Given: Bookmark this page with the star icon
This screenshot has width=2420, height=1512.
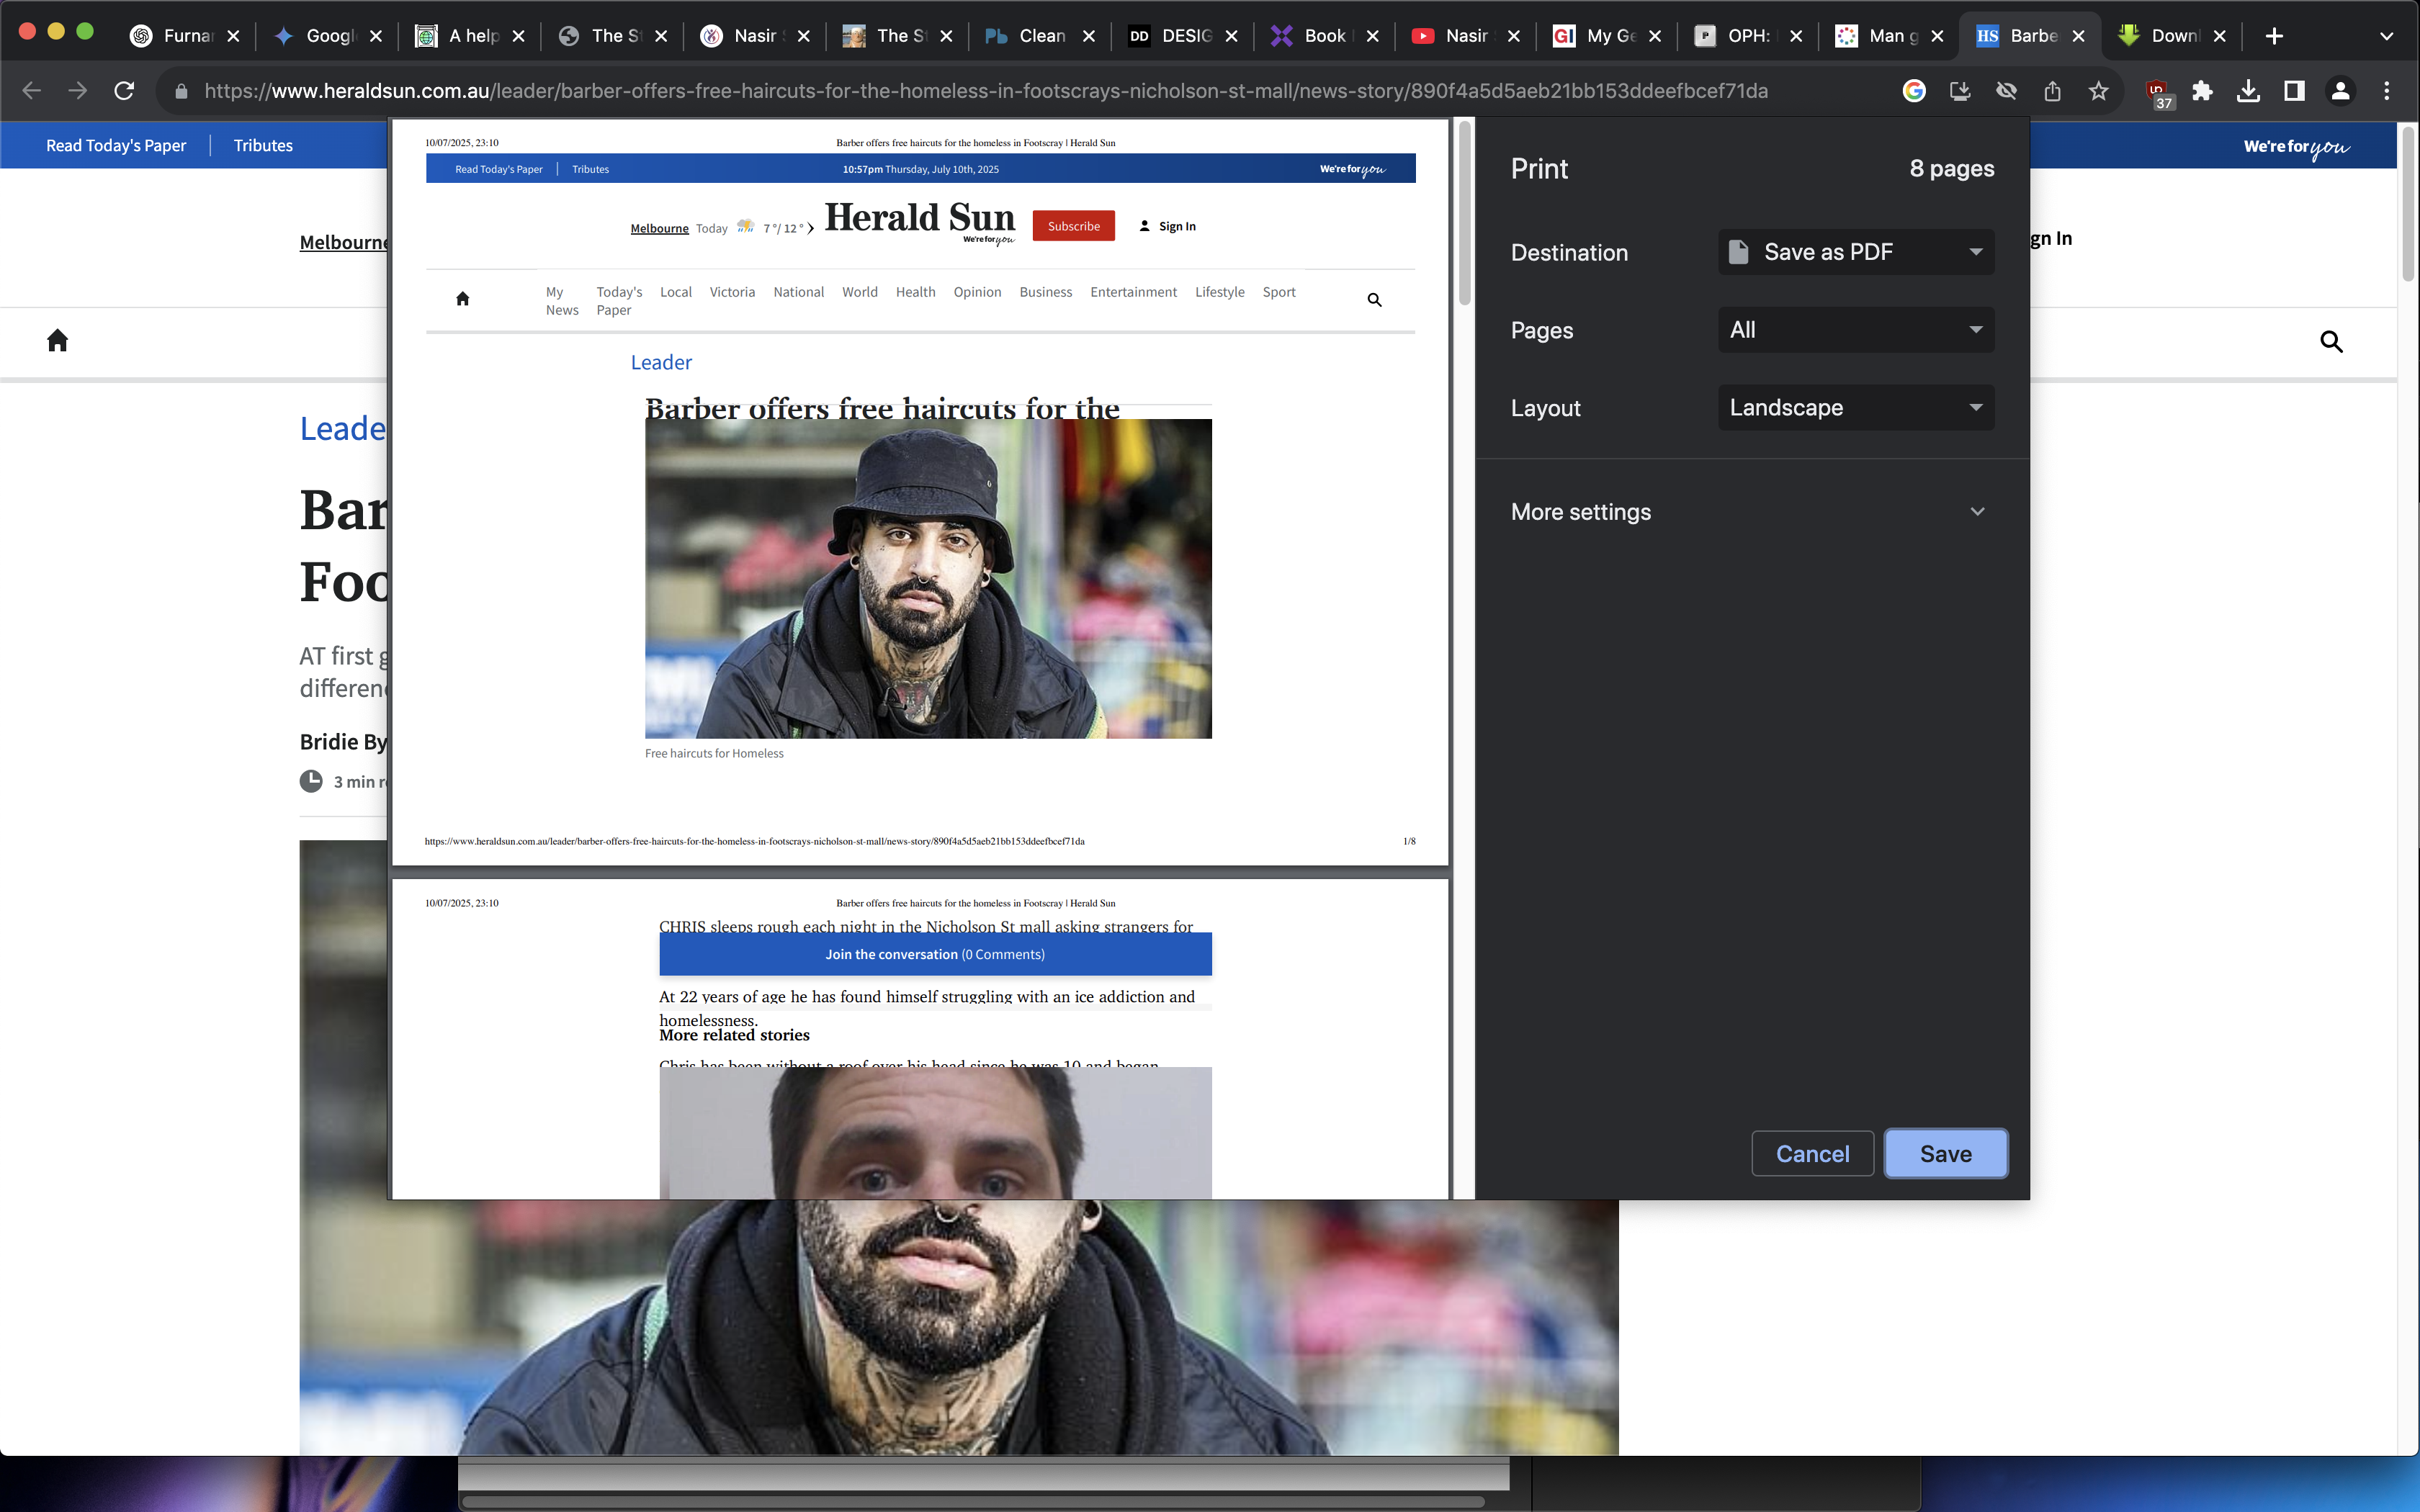Looking at the screenshot, I should pos(2098,91).
